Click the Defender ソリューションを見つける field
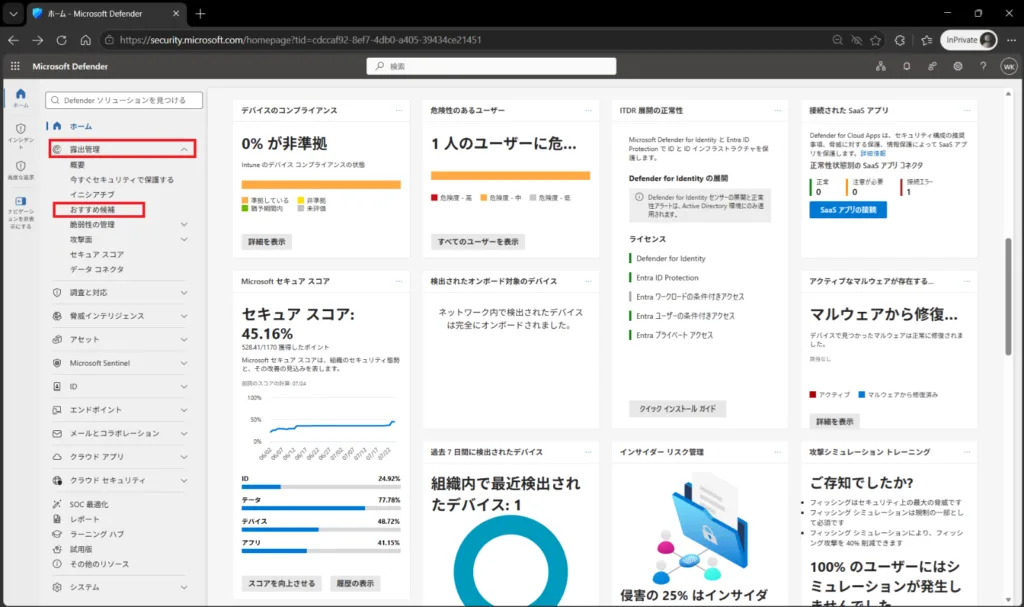The image size is (1024, 607). click(x=124, y=100)
